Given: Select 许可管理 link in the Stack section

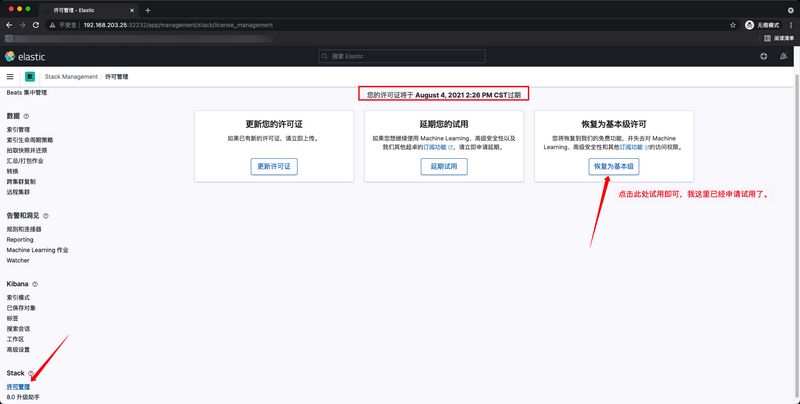Looking at the screenshot, I should pyautogui.click(x=18, y=387).
